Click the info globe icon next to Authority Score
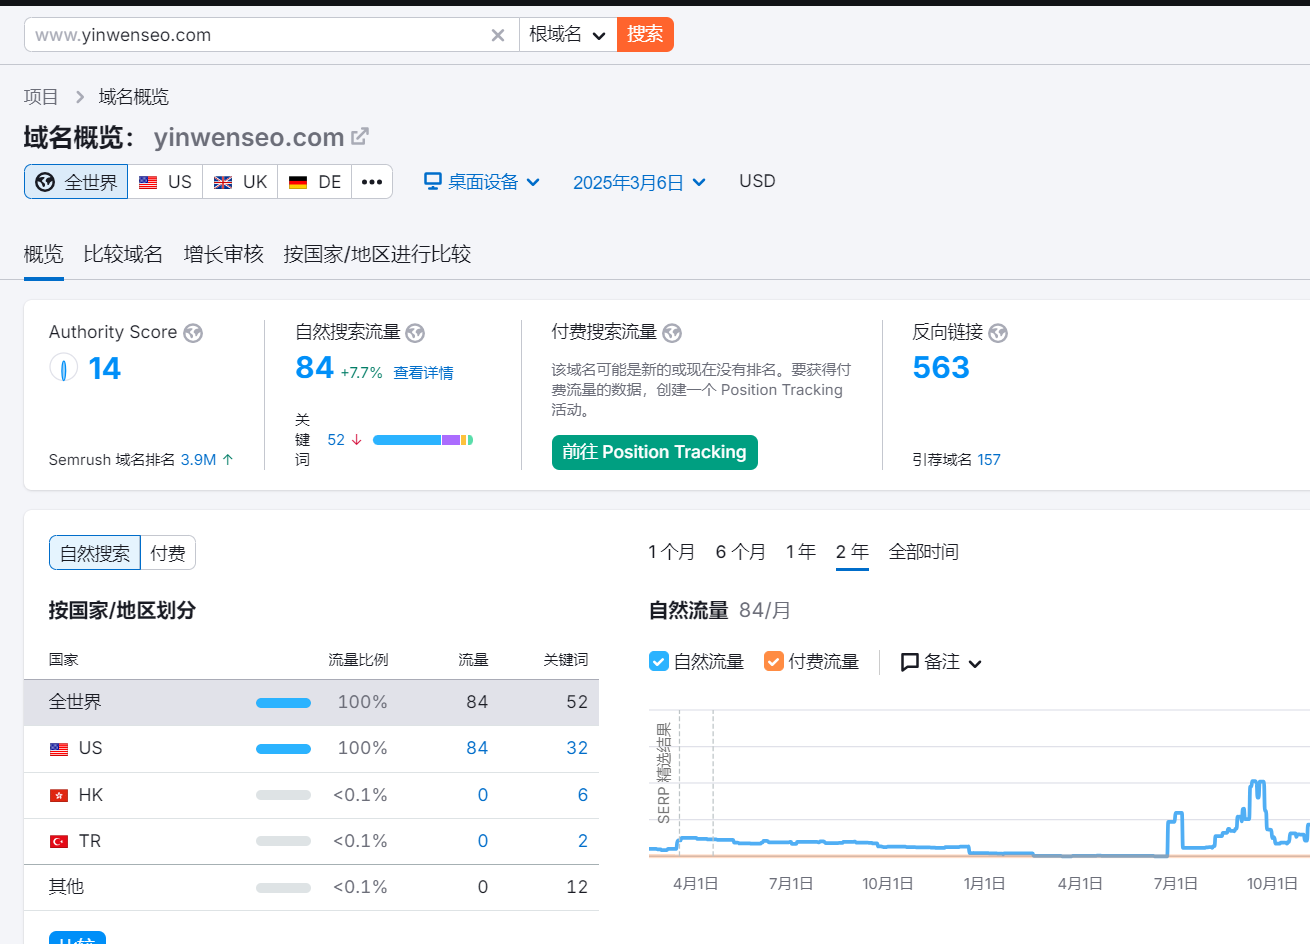The image size is (1310, 944). point(193,333)
